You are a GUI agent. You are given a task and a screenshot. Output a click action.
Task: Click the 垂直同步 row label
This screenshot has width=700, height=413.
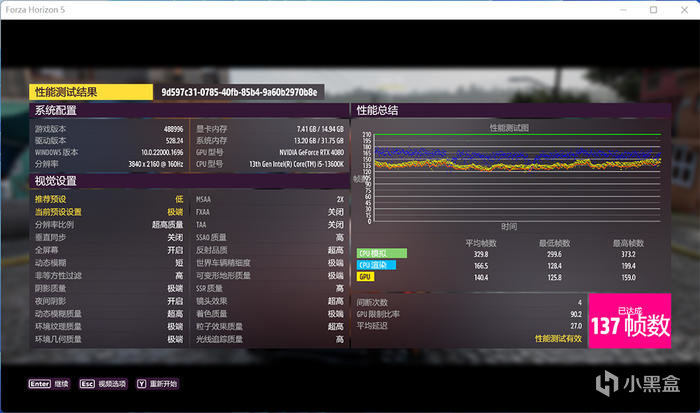50,237
